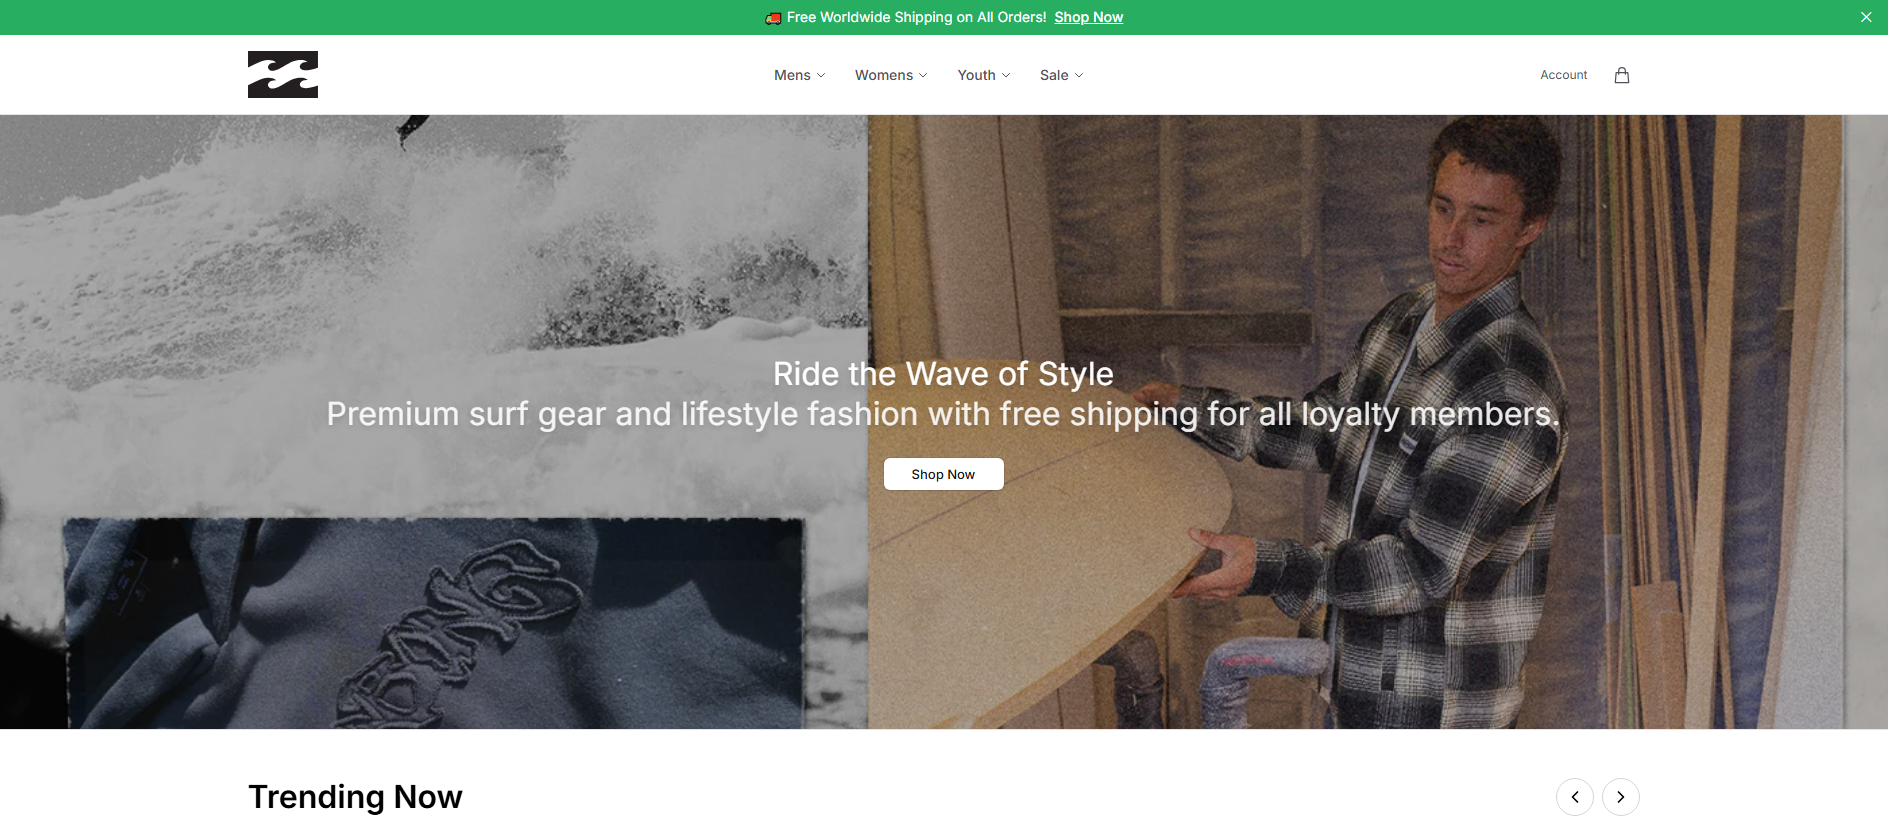This screenshot has width=1888, height=818.
Task: Follow the Shop Now link in banner
Action: (x=1088, y=17)
